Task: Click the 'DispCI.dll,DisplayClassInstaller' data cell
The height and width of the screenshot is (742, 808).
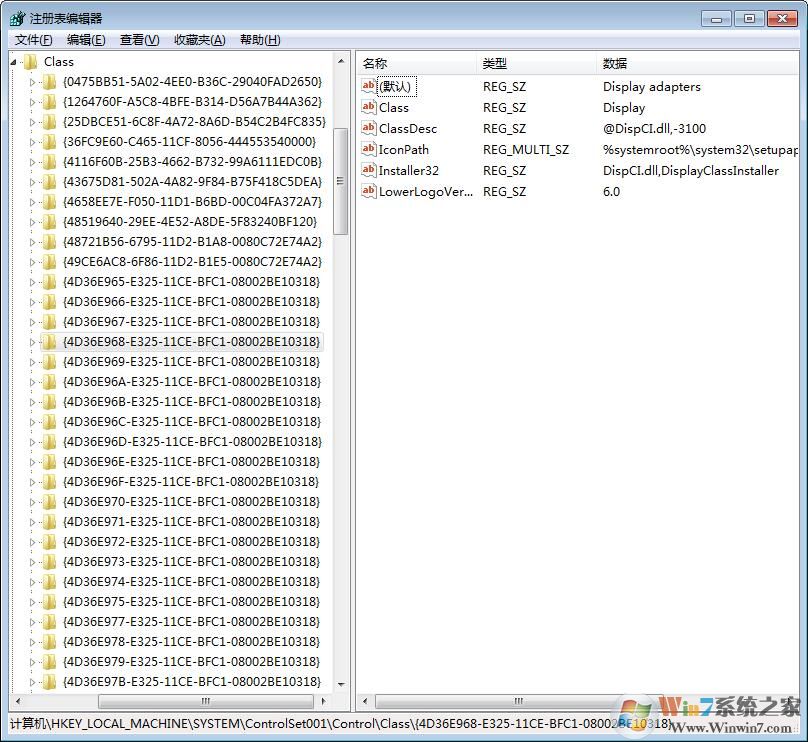Action: click(691, 171)
